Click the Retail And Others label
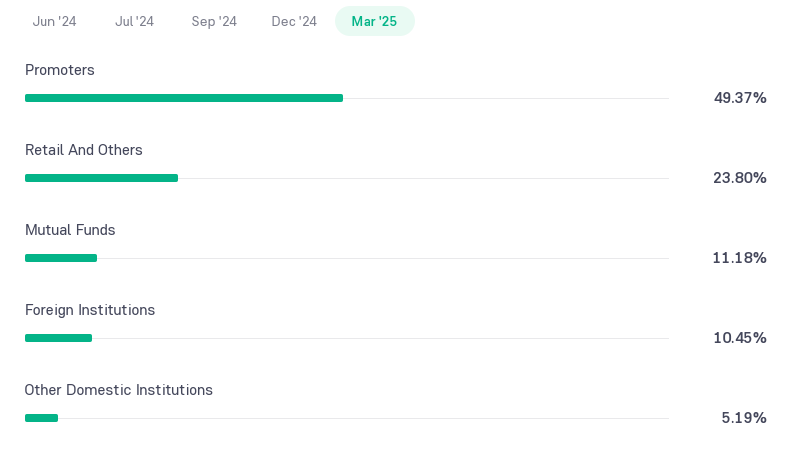Image resolution: width=795 pixels, height=461 pixels. (84, 150)
